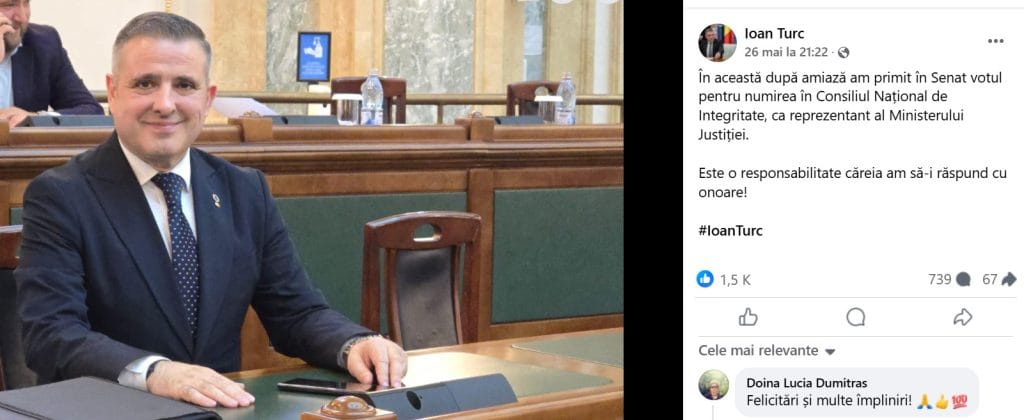Click the Comment speech bubble button
The width and height of the screenshot is (1024, 420).
(x=856, y=317)
